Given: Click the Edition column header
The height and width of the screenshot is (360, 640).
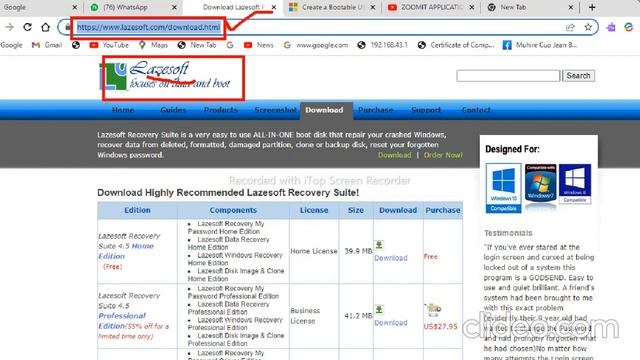Looking at the screenshot, I should pyautogui.click(x=137, y=210).
